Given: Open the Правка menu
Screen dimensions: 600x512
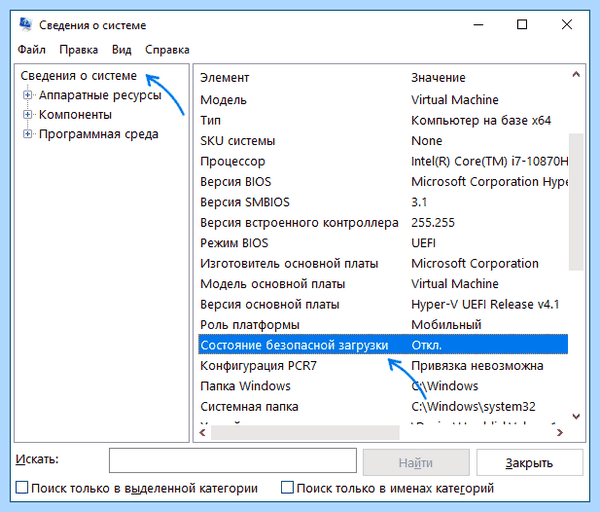Looking at the screenshot, I should [78, 50].
